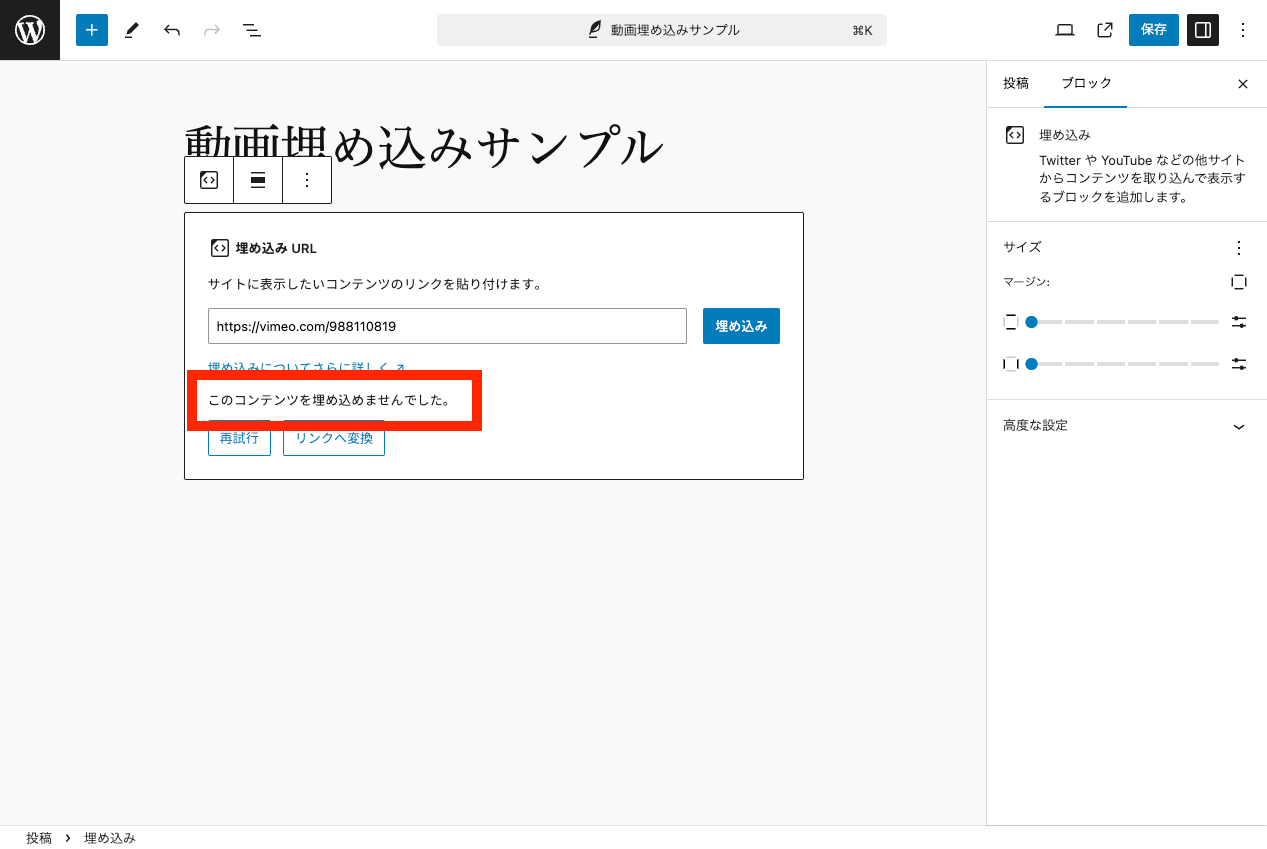This screenshot has height=849, width=1267.
Task: Switch to the ブロック tab
Action: [1086, 84]
